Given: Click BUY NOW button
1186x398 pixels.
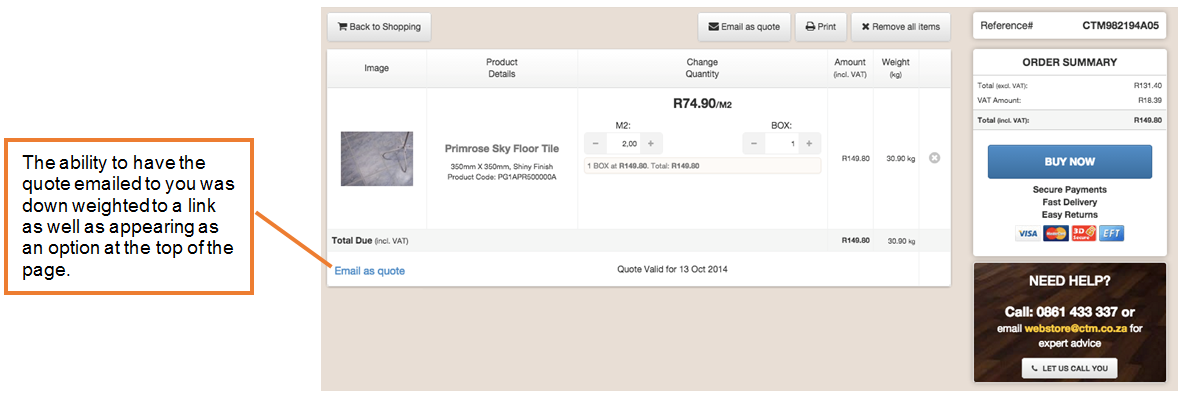Looking at the screenshot, I should (x=1070, y=162).
